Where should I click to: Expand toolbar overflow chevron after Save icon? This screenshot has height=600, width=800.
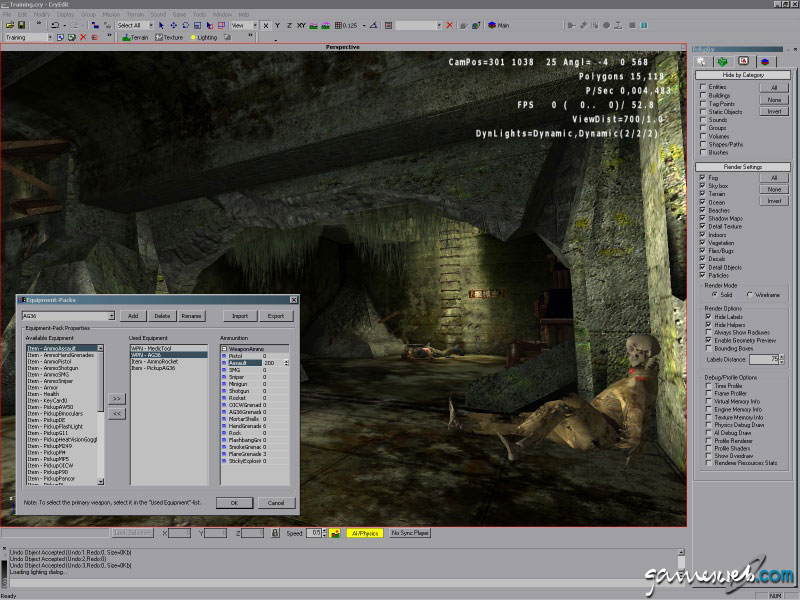coord(38,24)
